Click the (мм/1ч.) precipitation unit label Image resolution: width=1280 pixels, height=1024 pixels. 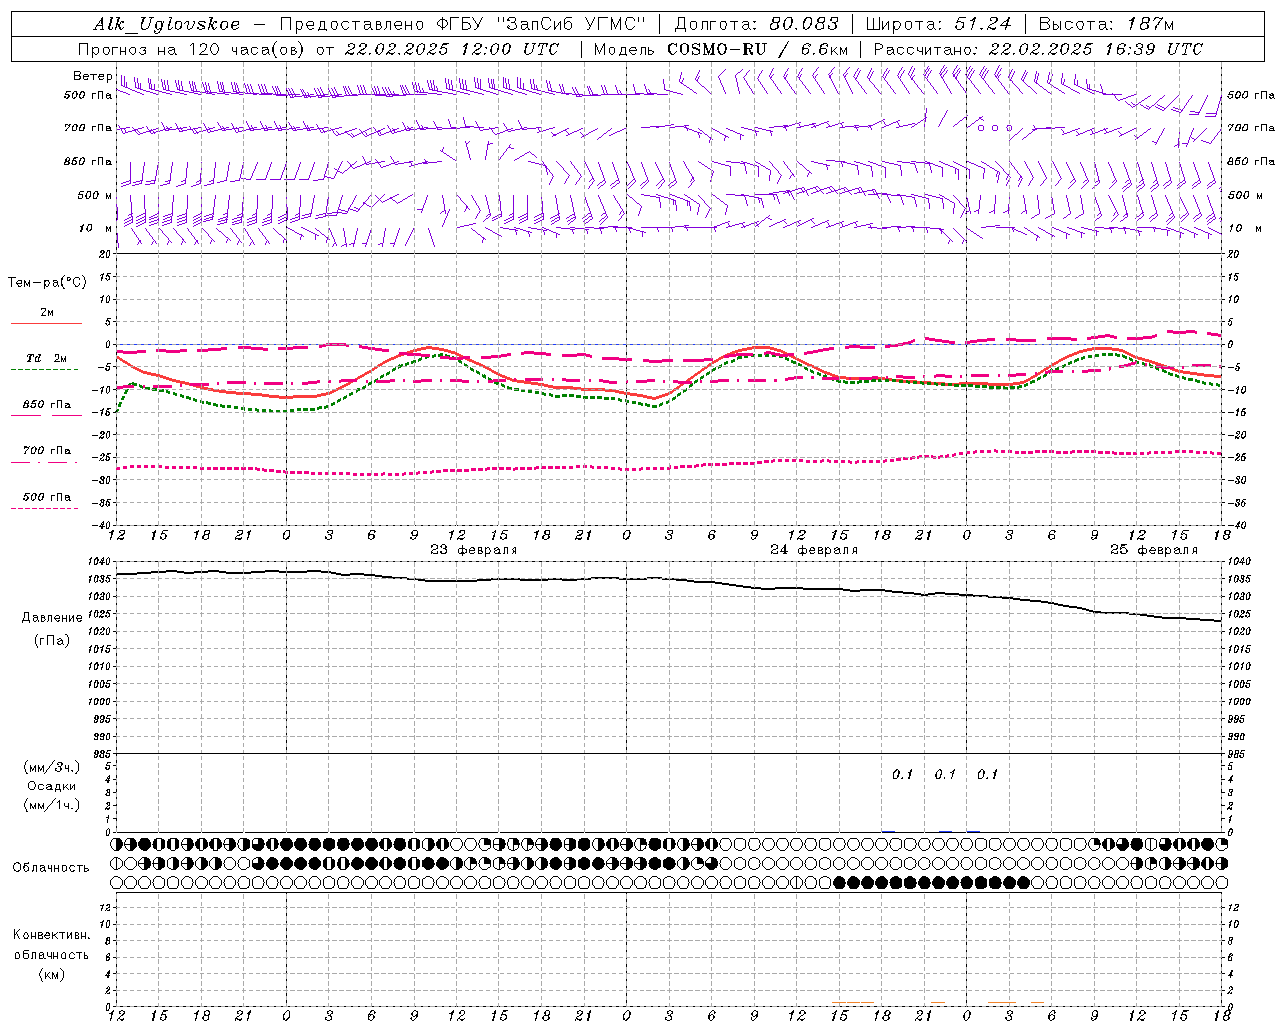pyautogui.click(x=52, y=805)
